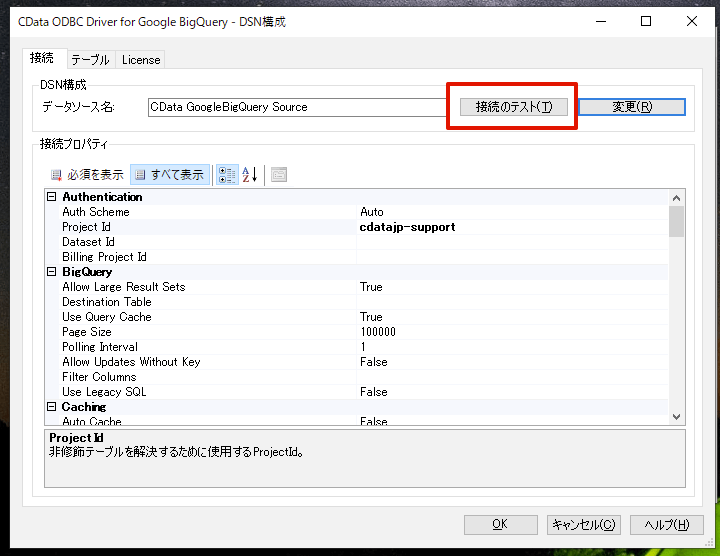This screenshot has height=556, width=720.
Task: Click the True value of Use Query Cache
Action: coord(371,317)
